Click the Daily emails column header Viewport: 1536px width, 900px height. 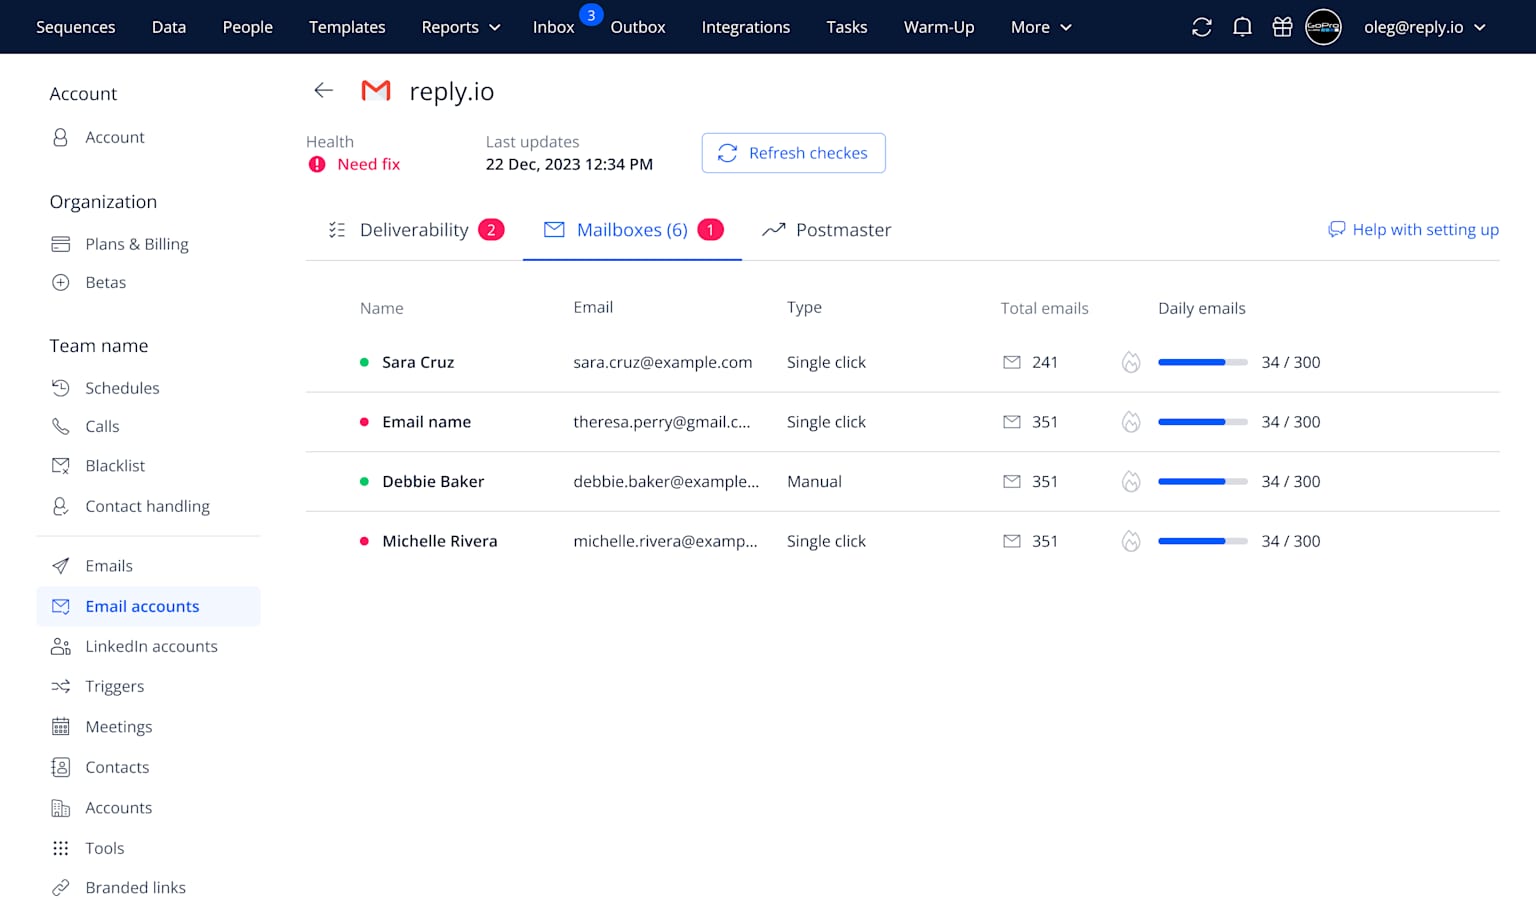click(1202, 308)
